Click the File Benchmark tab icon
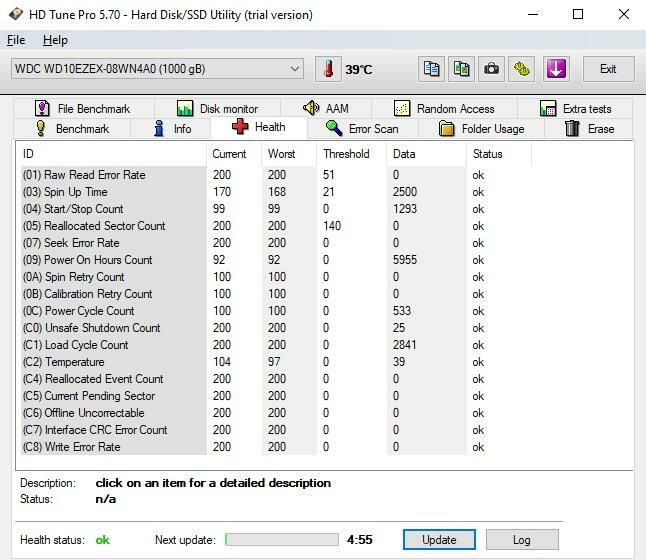Viewport: 646px width, 560px height. [42, 108]
